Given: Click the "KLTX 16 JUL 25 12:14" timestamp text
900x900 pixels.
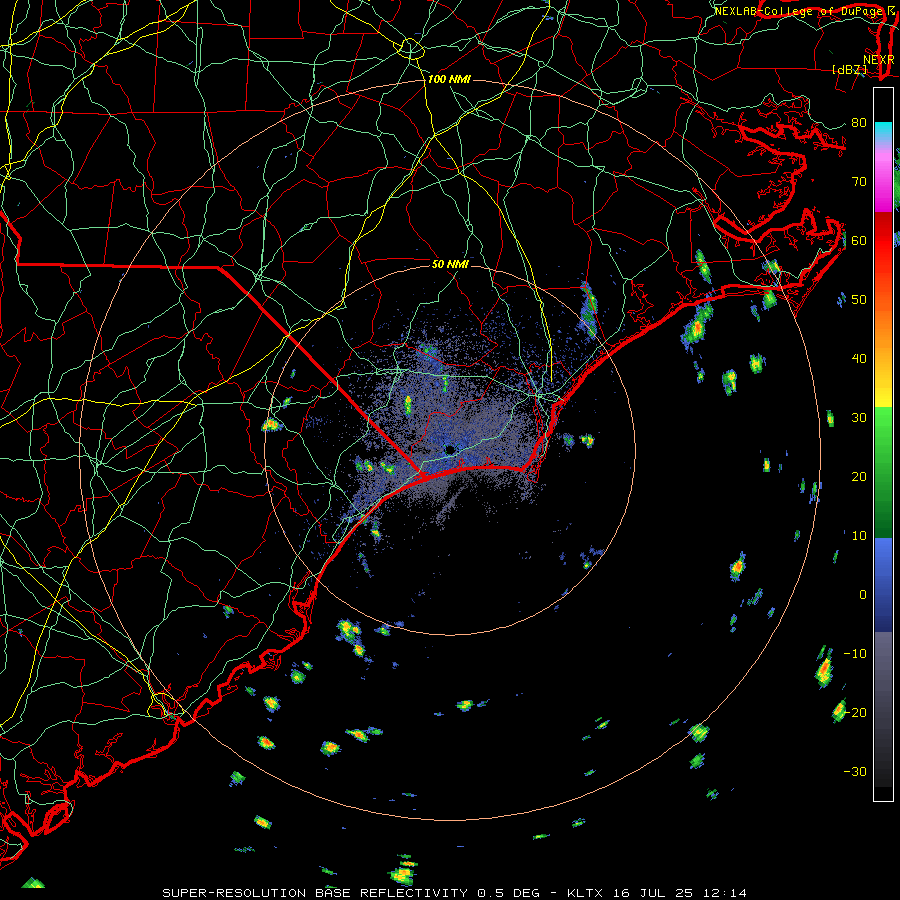Looking at the screenshot, I should pyautogui.click(x=657, y=893).
